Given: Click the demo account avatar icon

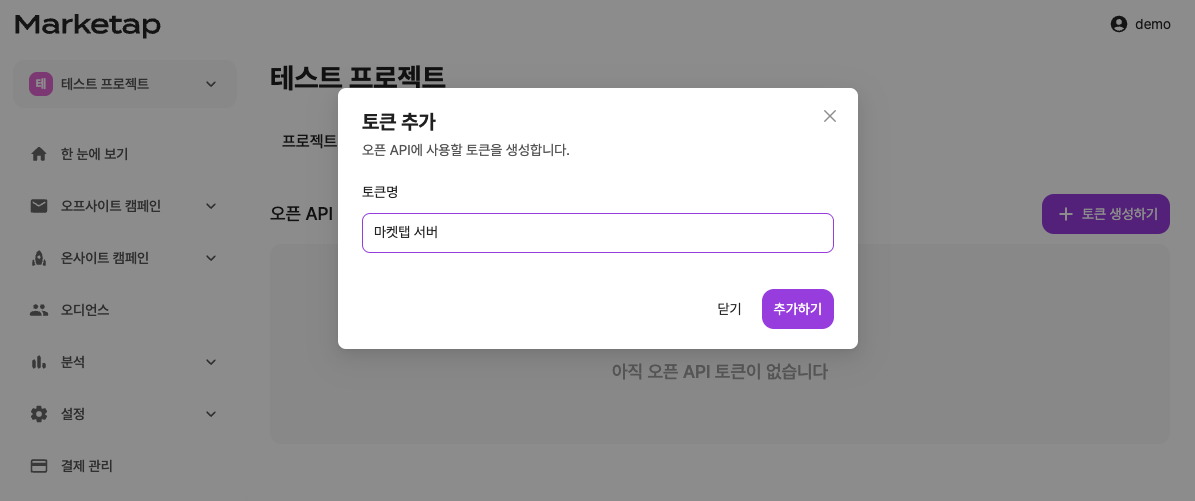Looking at the screenshot, I should 1119,24.
